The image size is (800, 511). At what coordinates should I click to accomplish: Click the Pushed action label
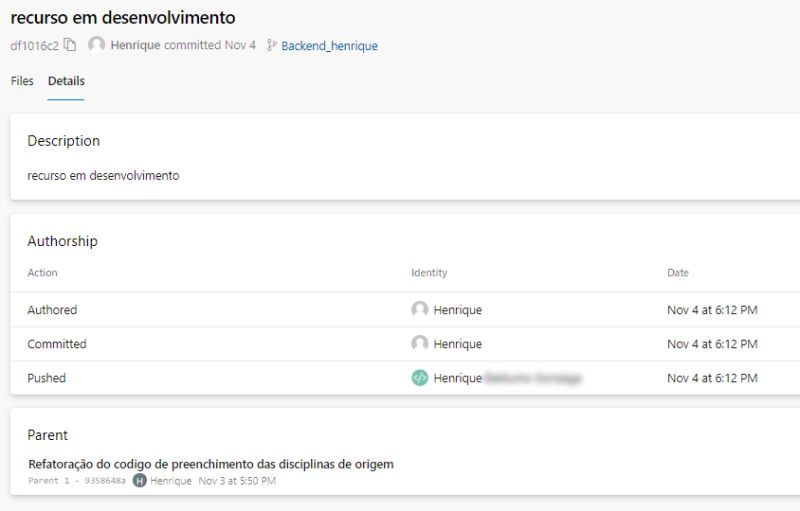click(x=46, y=378)
